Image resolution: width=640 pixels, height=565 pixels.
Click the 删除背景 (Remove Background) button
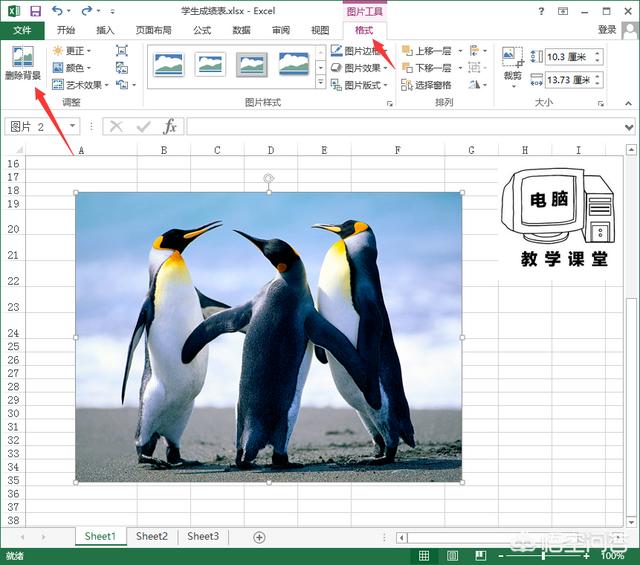(22, 64)
